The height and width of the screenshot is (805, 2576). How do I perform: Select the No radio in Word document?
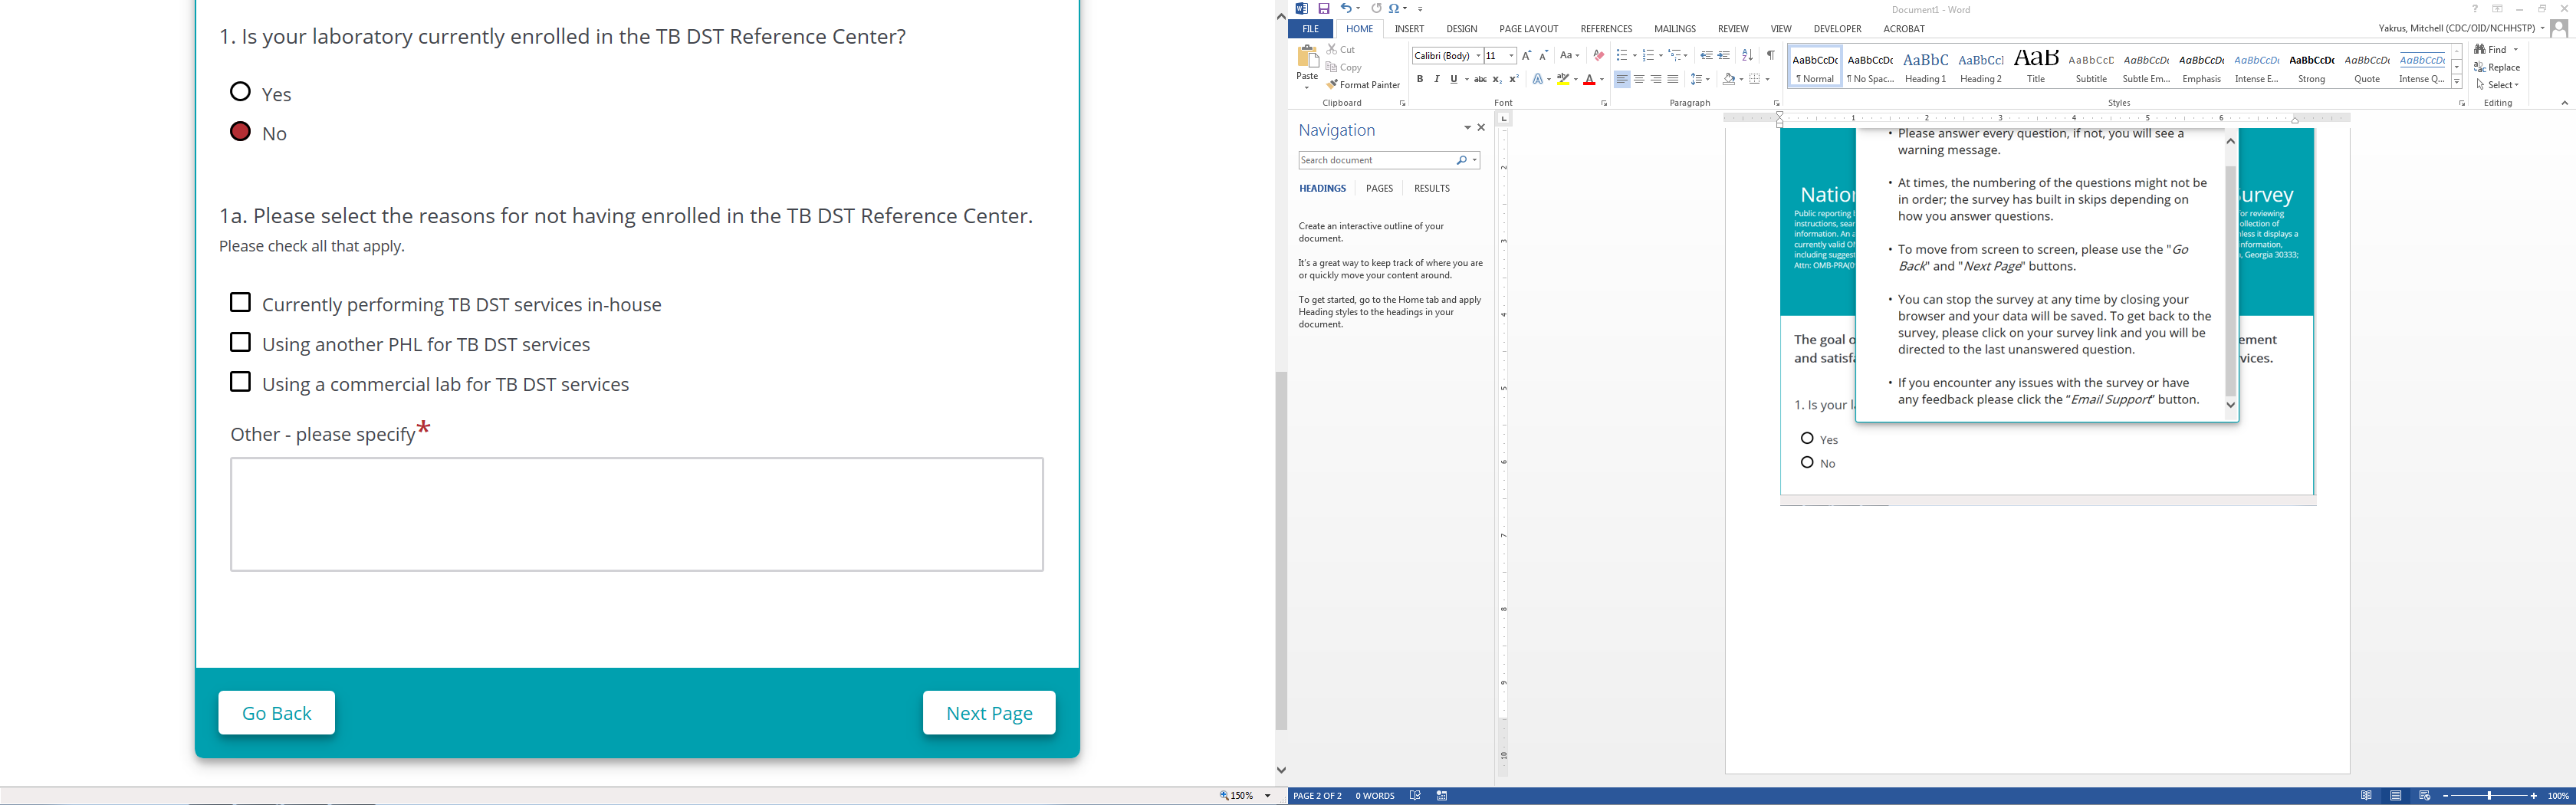coord(1807,463)
